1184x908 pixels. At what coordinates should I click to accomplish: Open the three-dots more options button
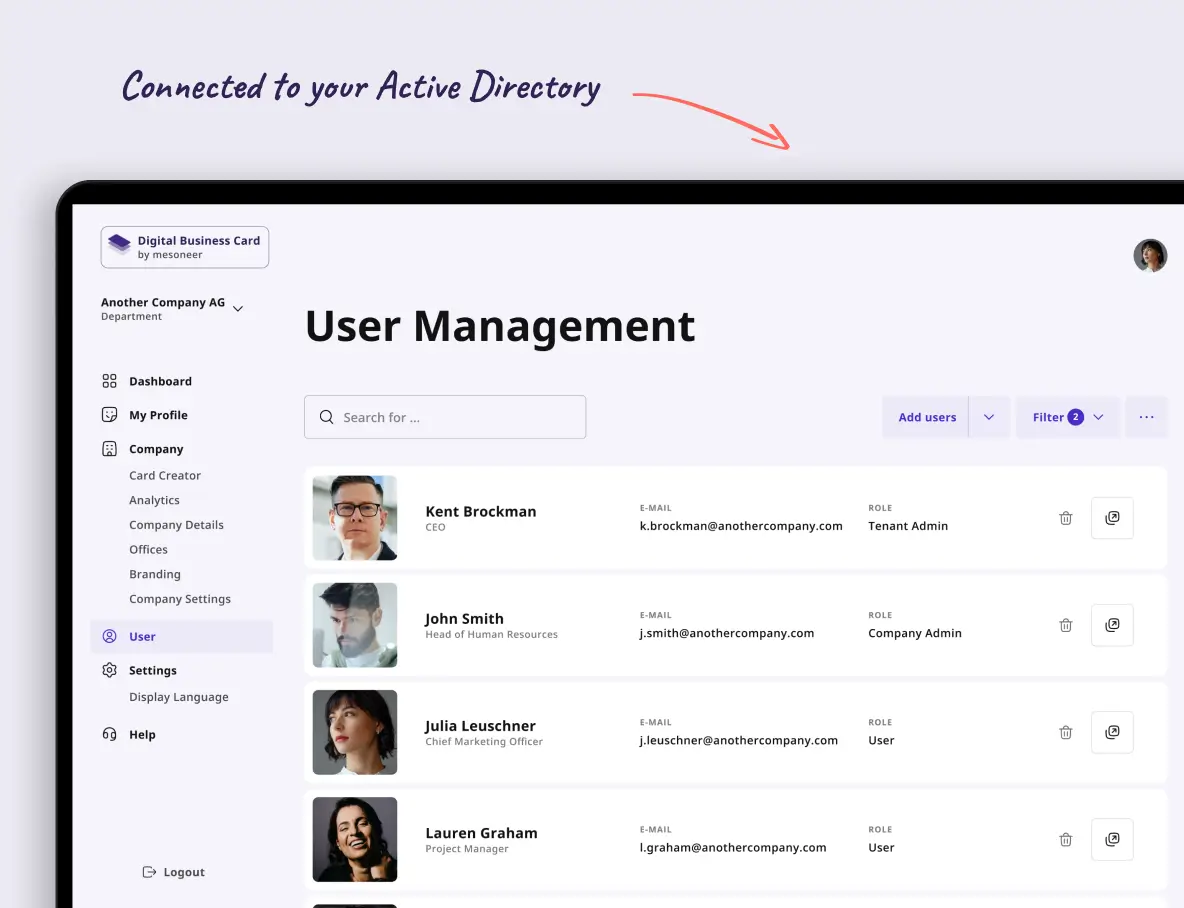pyautogui.click(x=1146, y=417)
